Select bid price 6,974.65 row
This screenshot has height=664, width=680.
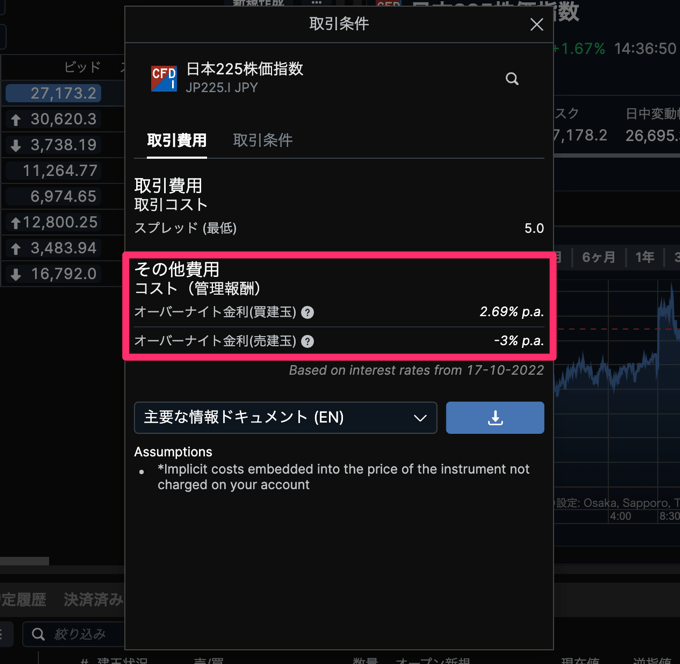pyautogui.click(x=53, y=196)
